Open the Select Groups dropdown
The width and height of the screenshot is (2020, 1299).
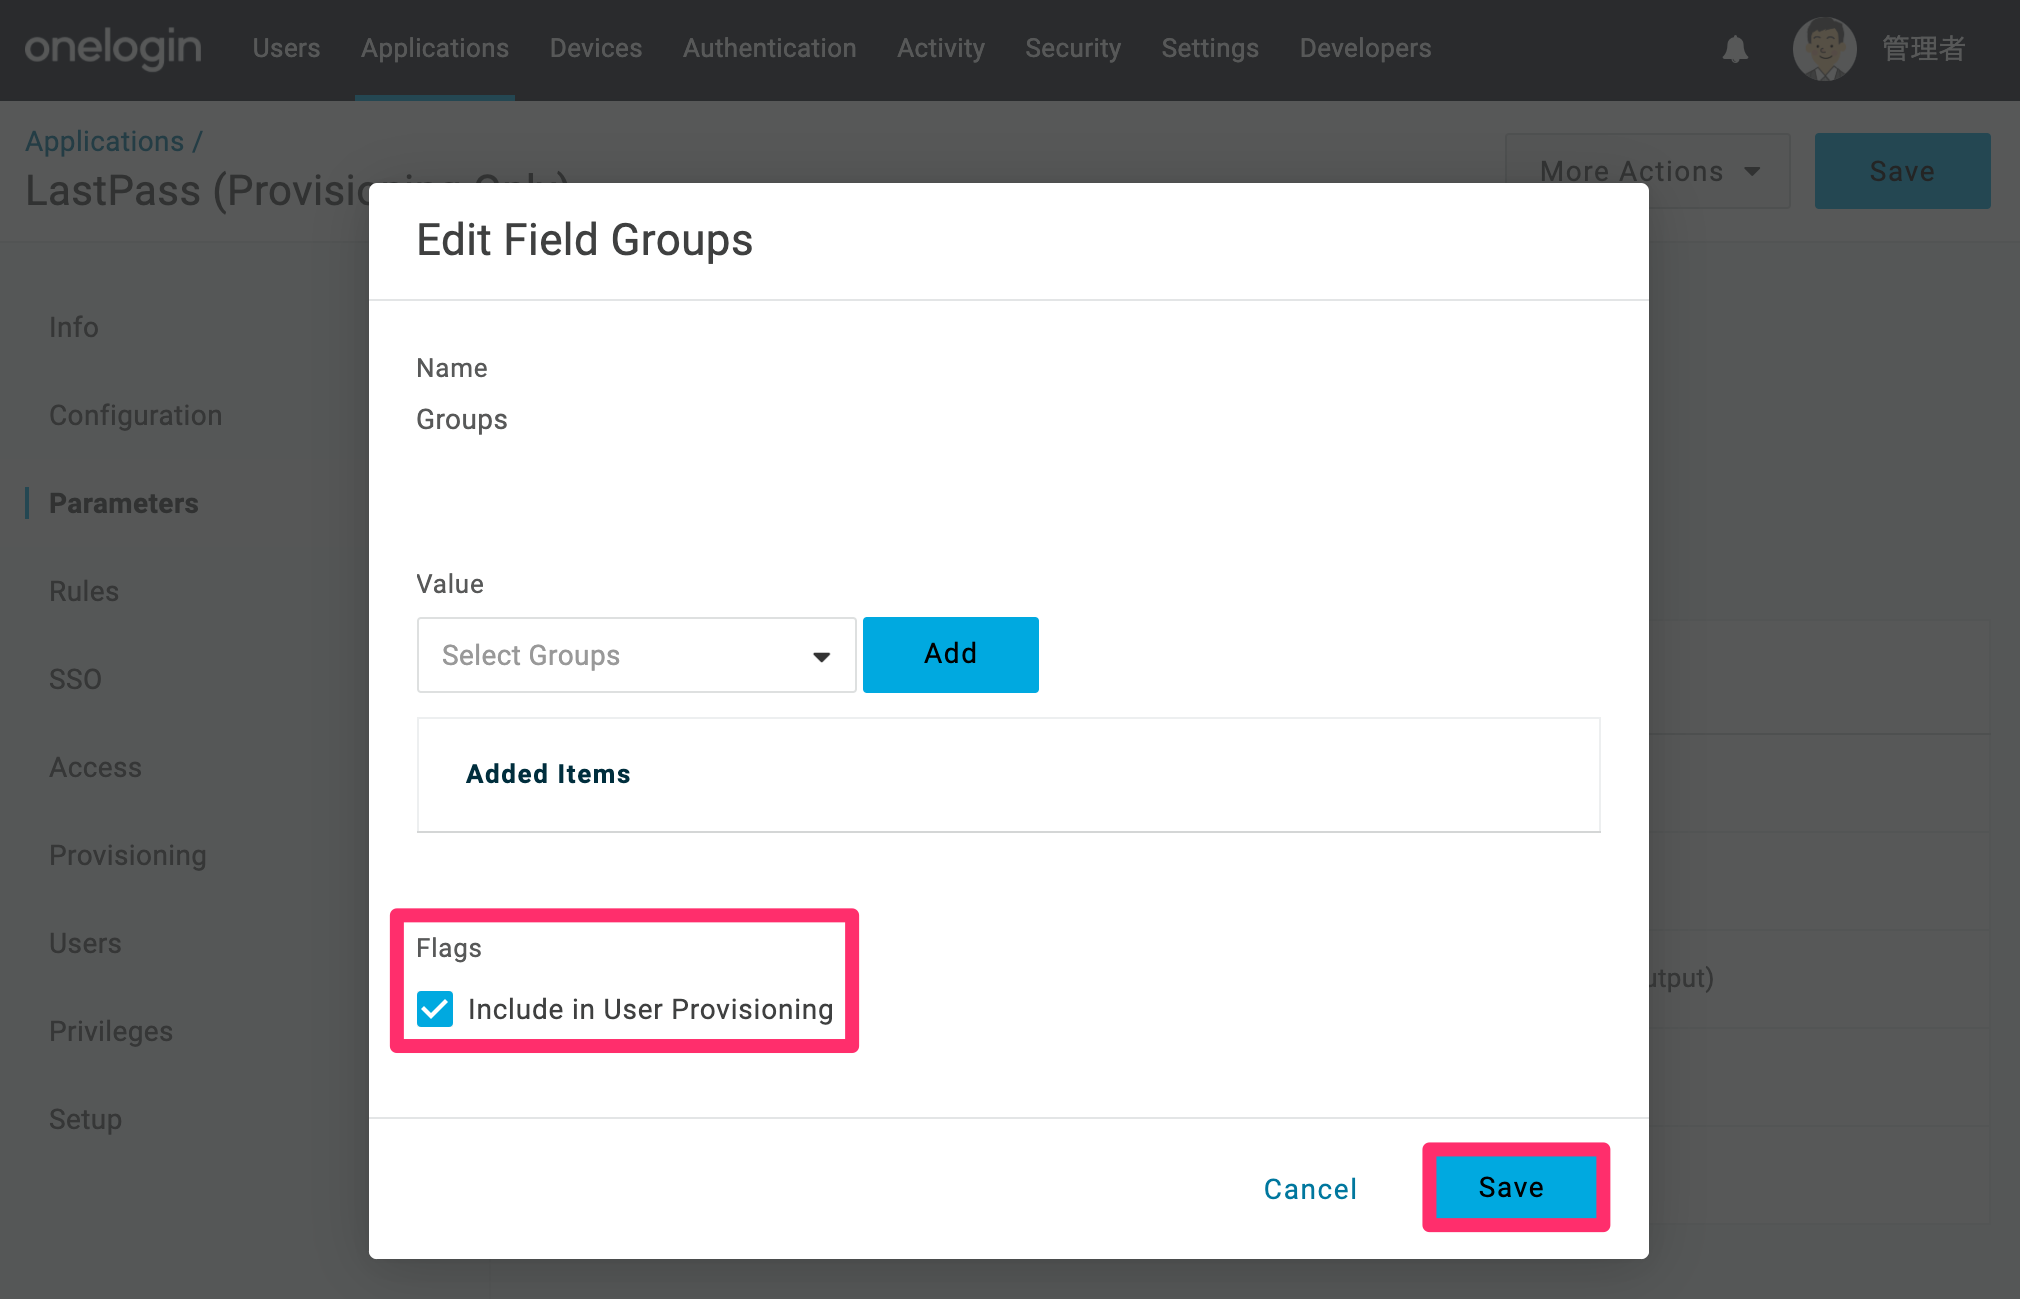(x=636, y=655)
